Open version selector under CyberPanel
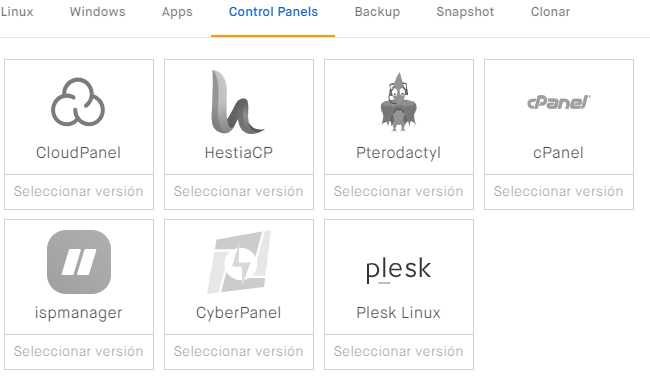 point(239,352)
